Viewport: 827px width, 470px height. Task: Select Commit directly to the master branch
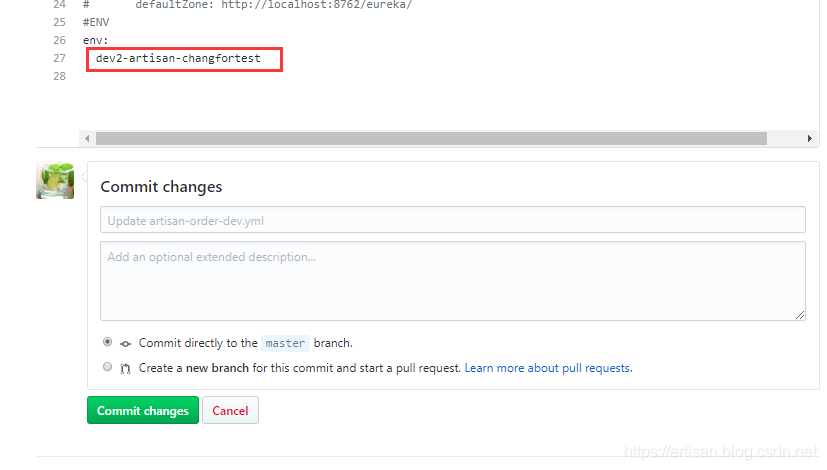point(108,342)
